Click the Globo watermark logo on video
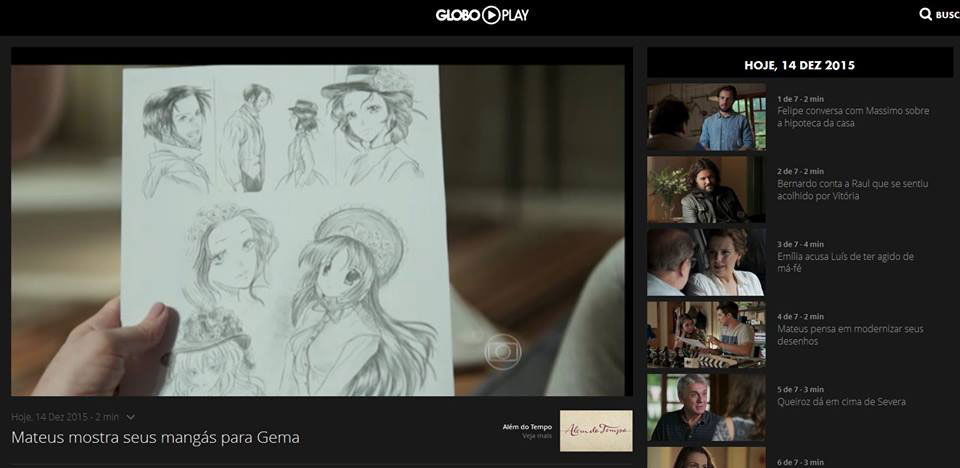This screenshot has height=468, width=960. coord(503,351)
